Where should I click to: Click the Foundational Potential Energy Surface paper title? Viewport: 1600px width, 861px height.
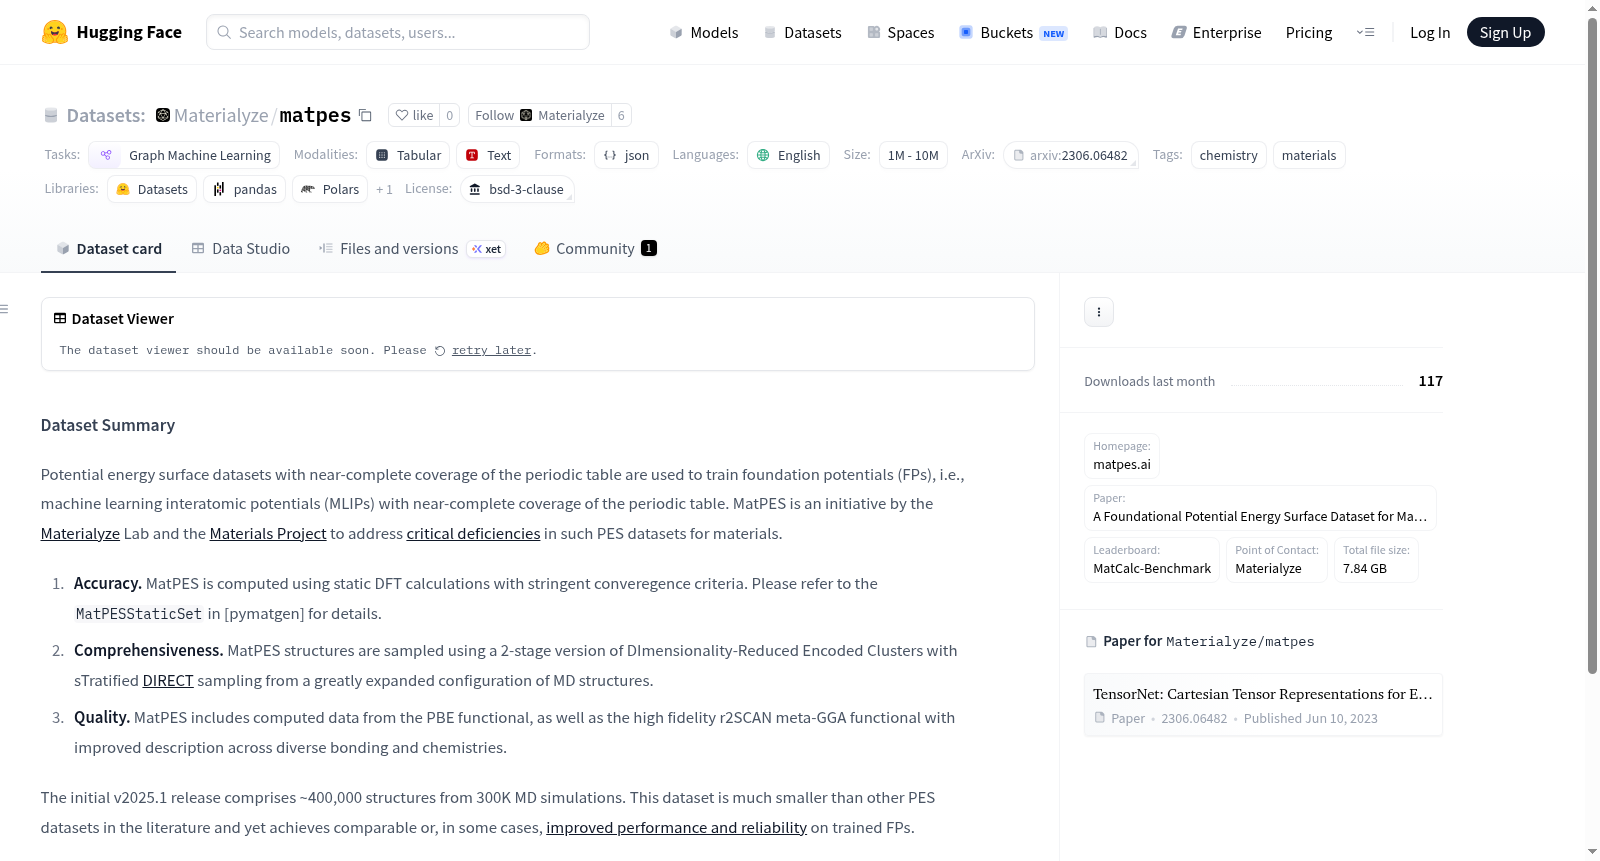click(1260, 516)
